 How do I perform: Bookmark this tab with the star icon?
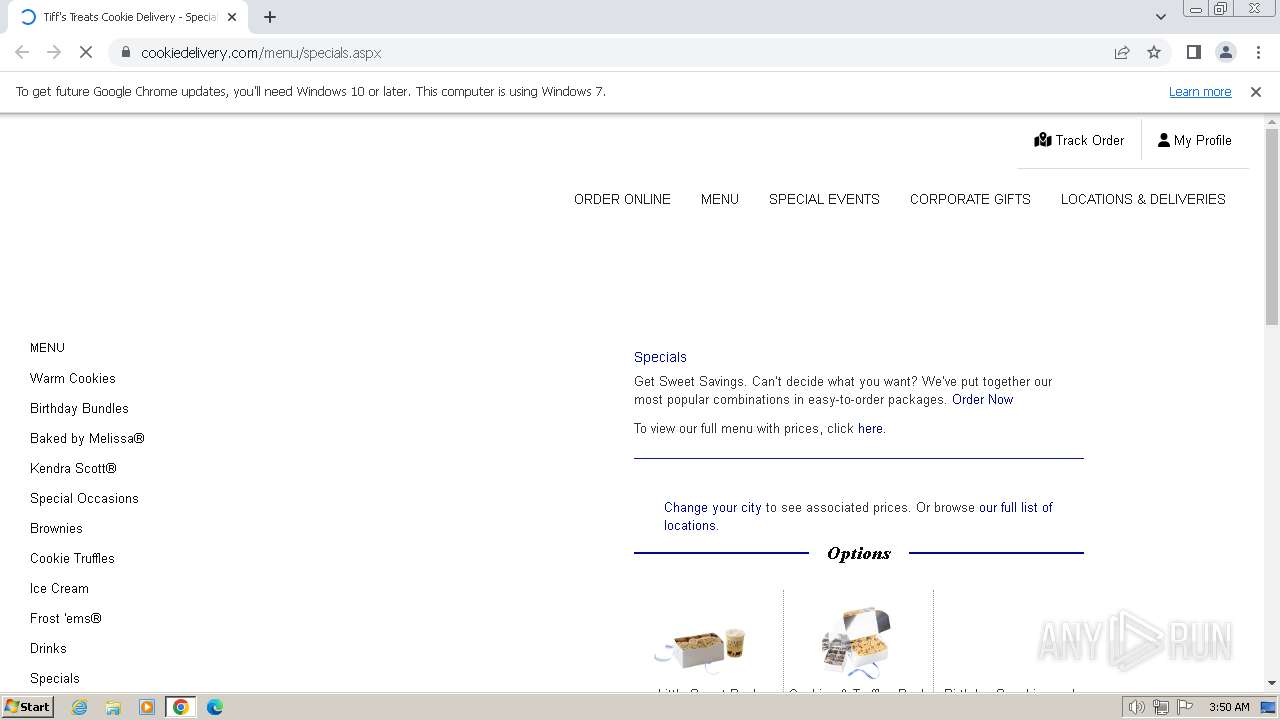(x=1154, y=53)
